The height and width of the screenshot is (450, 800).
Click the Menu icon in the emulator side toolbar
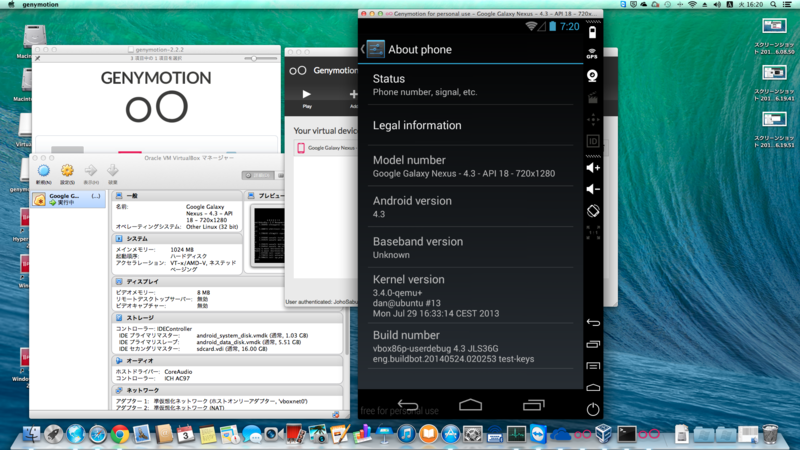coord(593,366)
